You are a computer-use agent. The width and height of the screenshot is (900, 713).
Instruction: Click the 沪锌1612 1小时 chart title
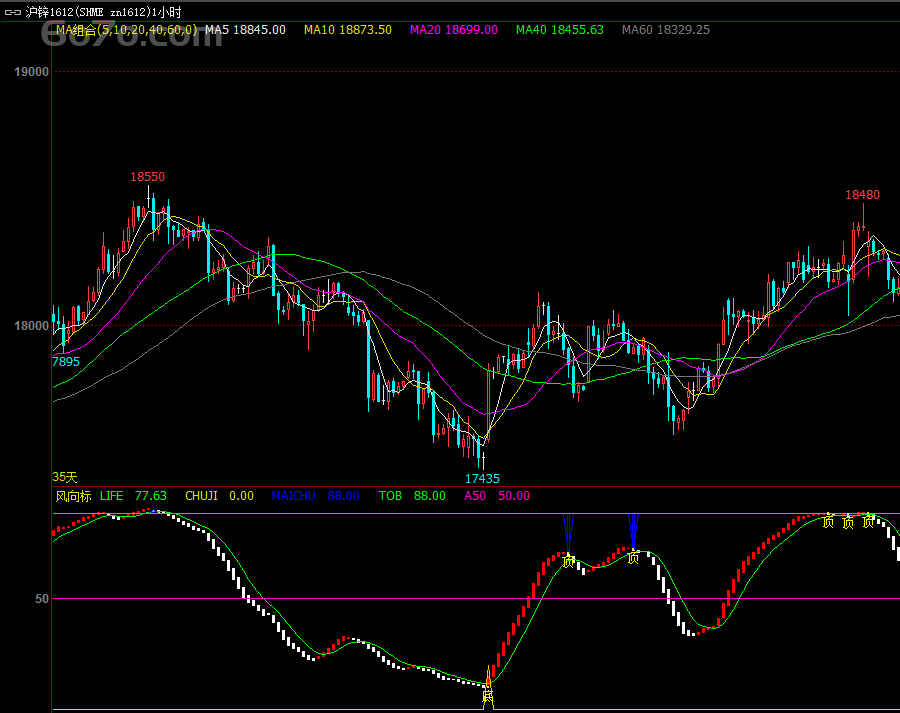[103, 12]
